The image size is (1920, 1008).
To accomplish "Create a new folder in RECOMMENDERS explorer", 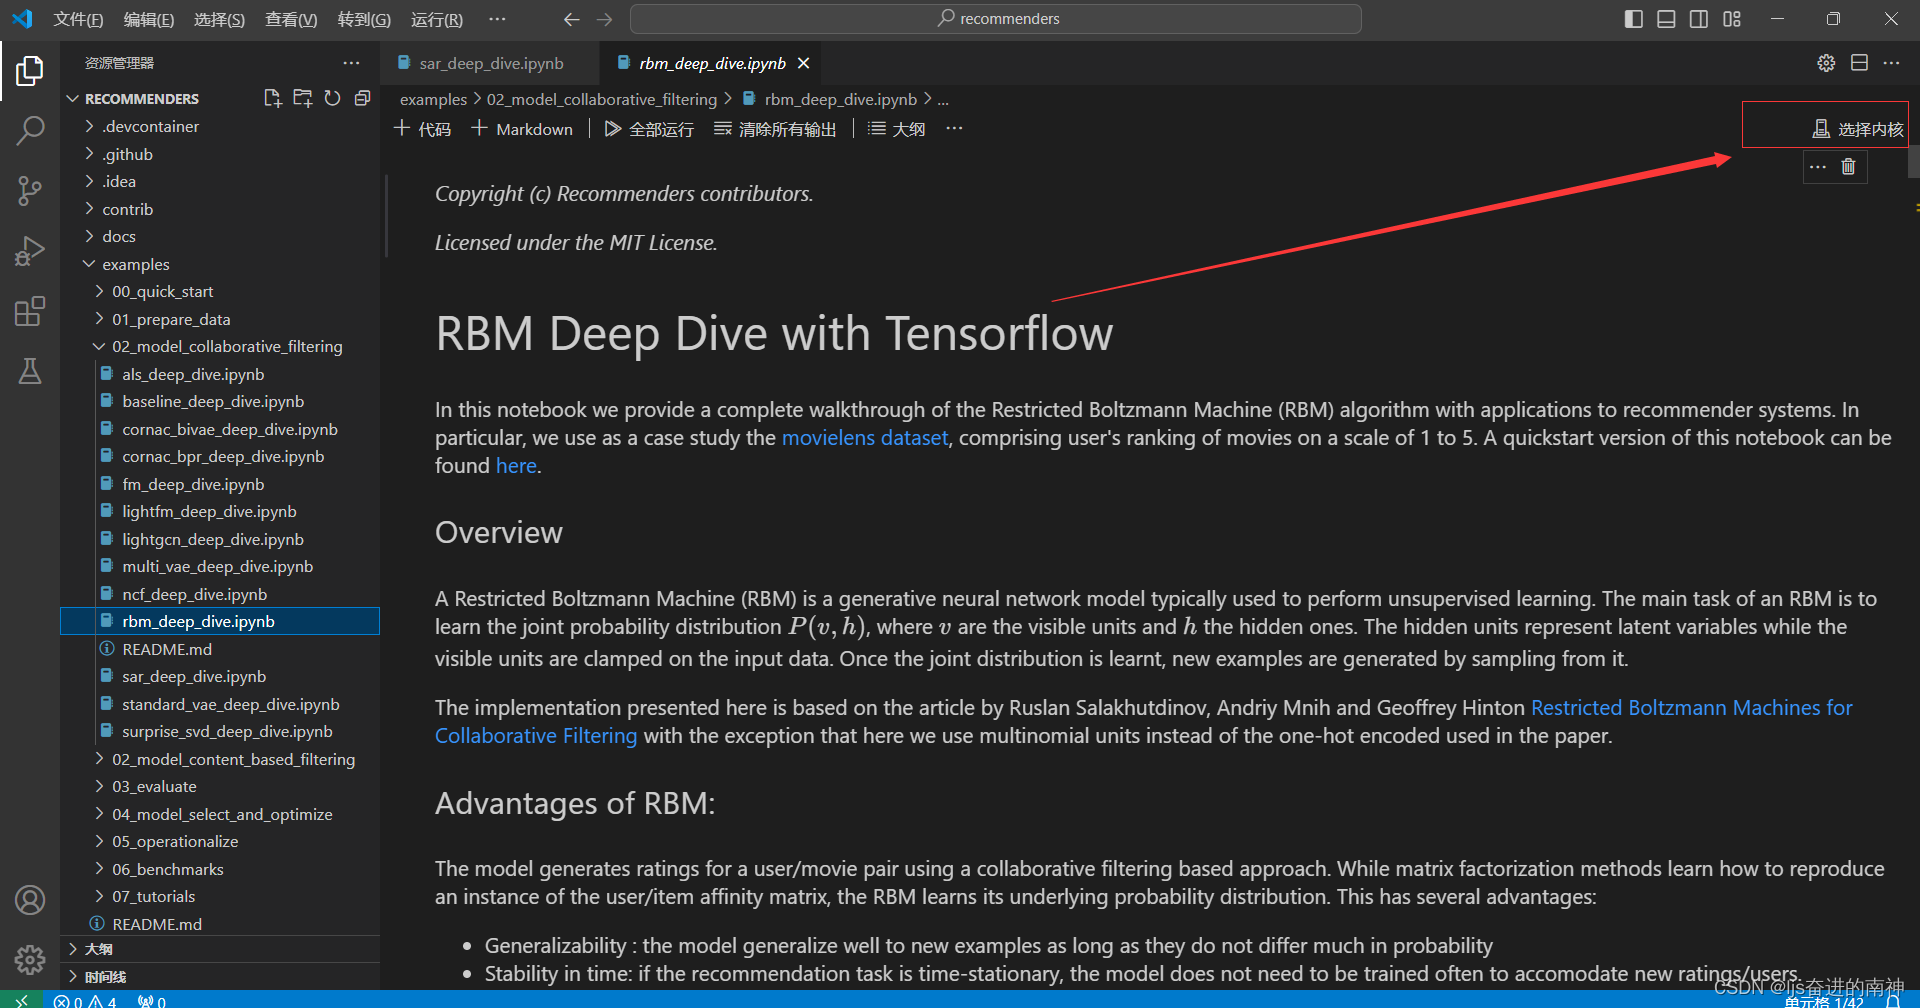I will [302, 98].
